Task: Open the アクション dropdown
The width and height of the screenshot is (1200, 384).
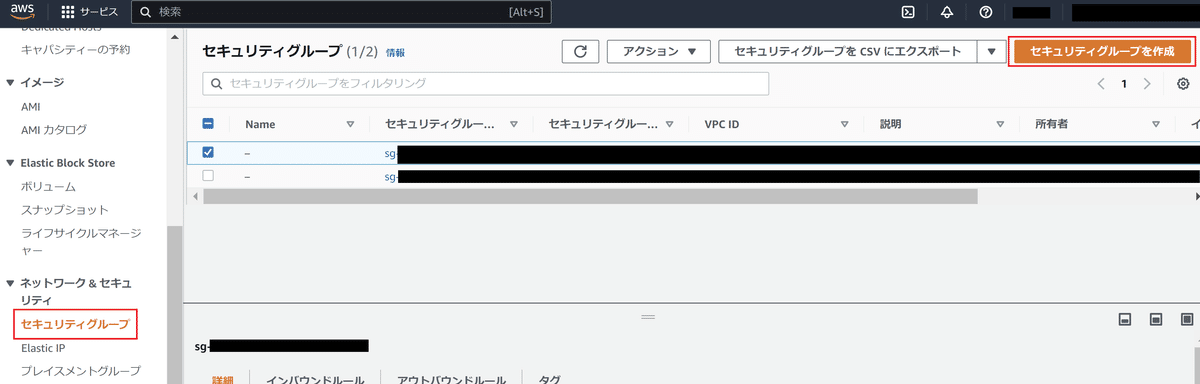Action: click(x=659, y=52)
